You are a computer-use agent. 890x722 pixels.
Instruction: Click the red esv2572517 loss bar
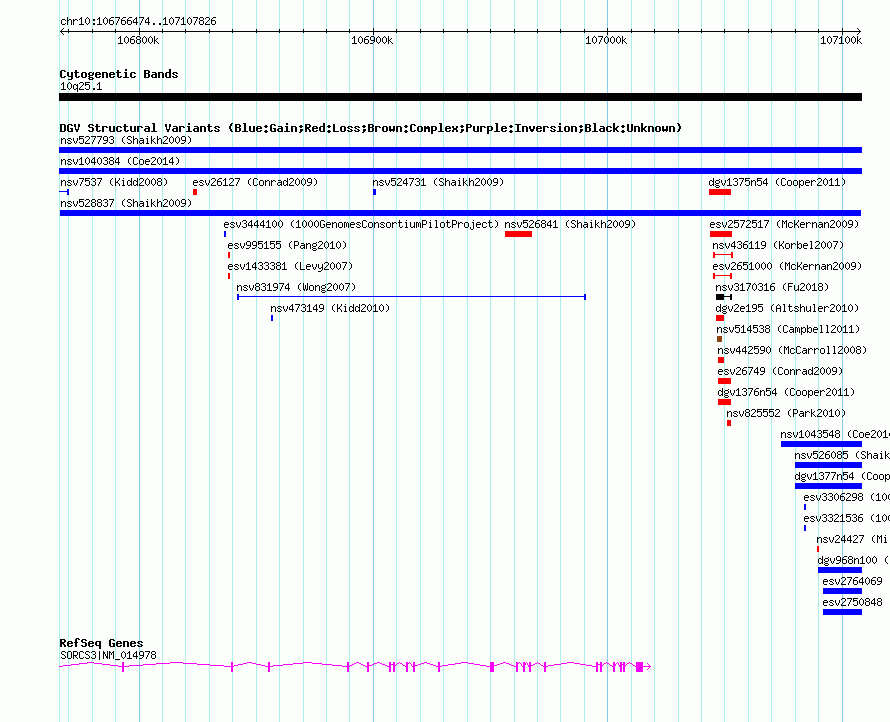(x=721, y=234)
